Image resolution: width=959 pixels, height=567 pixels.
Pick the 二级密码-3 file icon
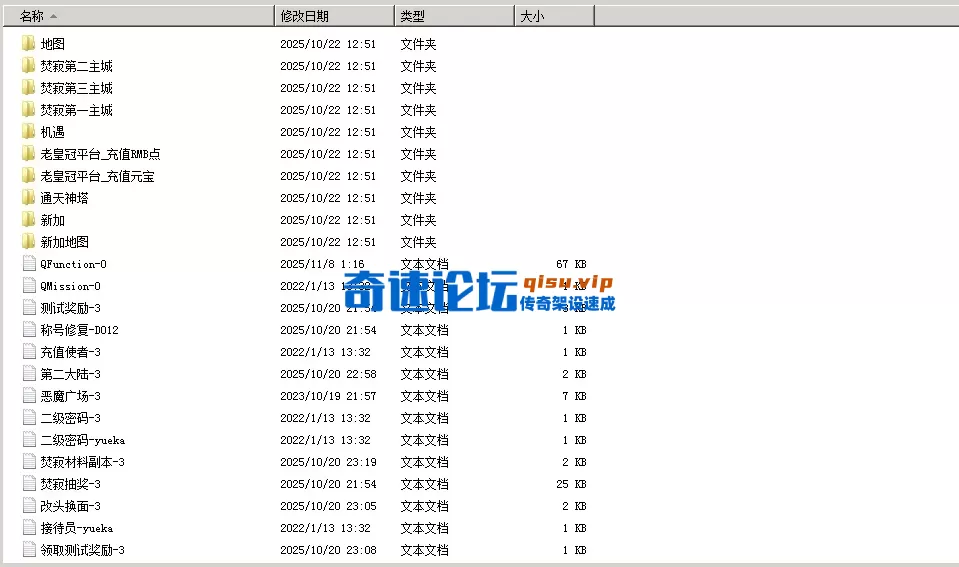(29, 418)
